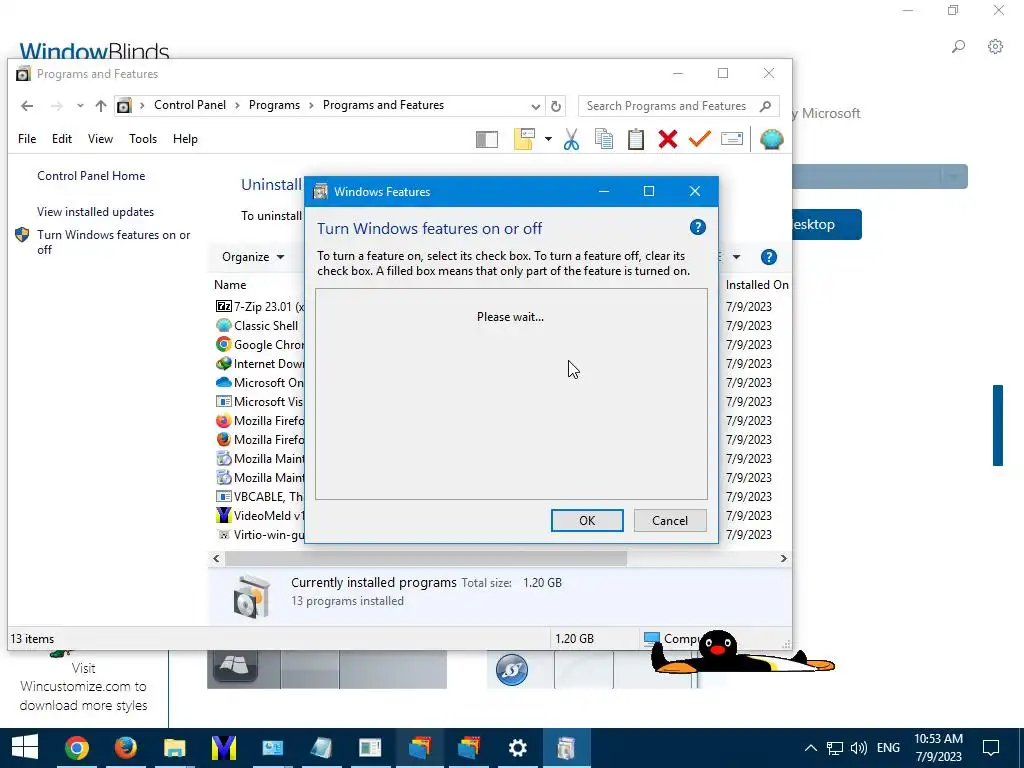Open the Windows Start button
Viewport: 1024px width, 768px height.
pyautogui.click(x=25, y=747)
